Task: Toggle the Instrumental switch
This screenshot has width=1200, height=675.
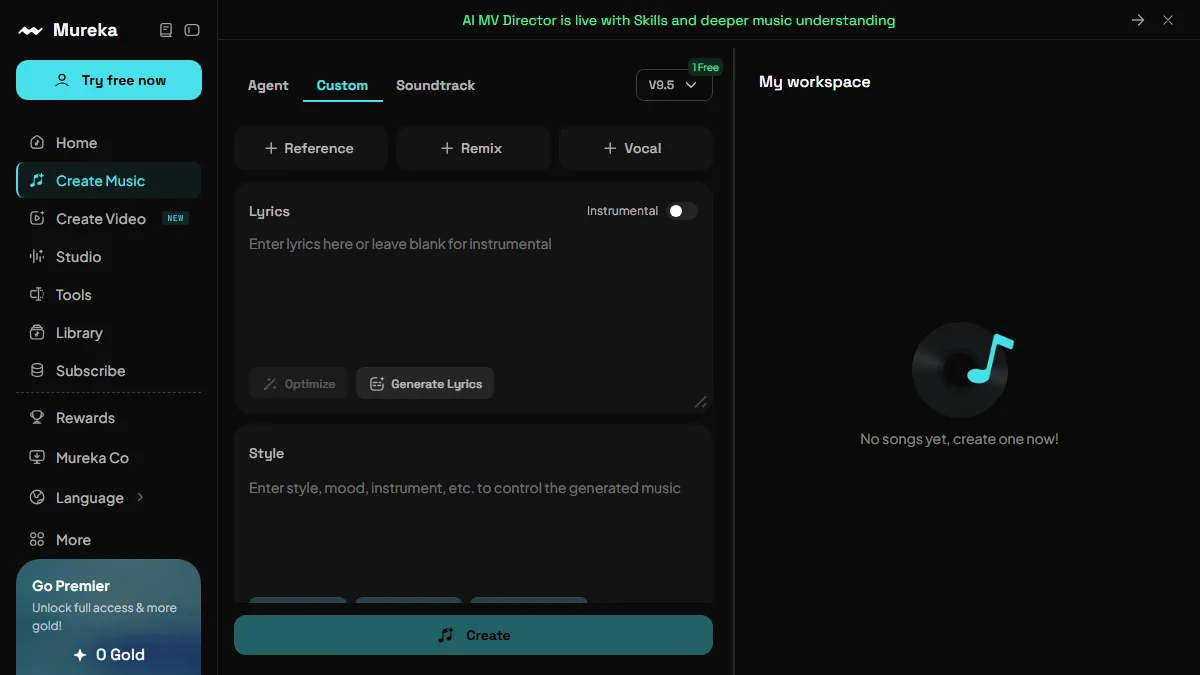Action: tap(682, 211)
